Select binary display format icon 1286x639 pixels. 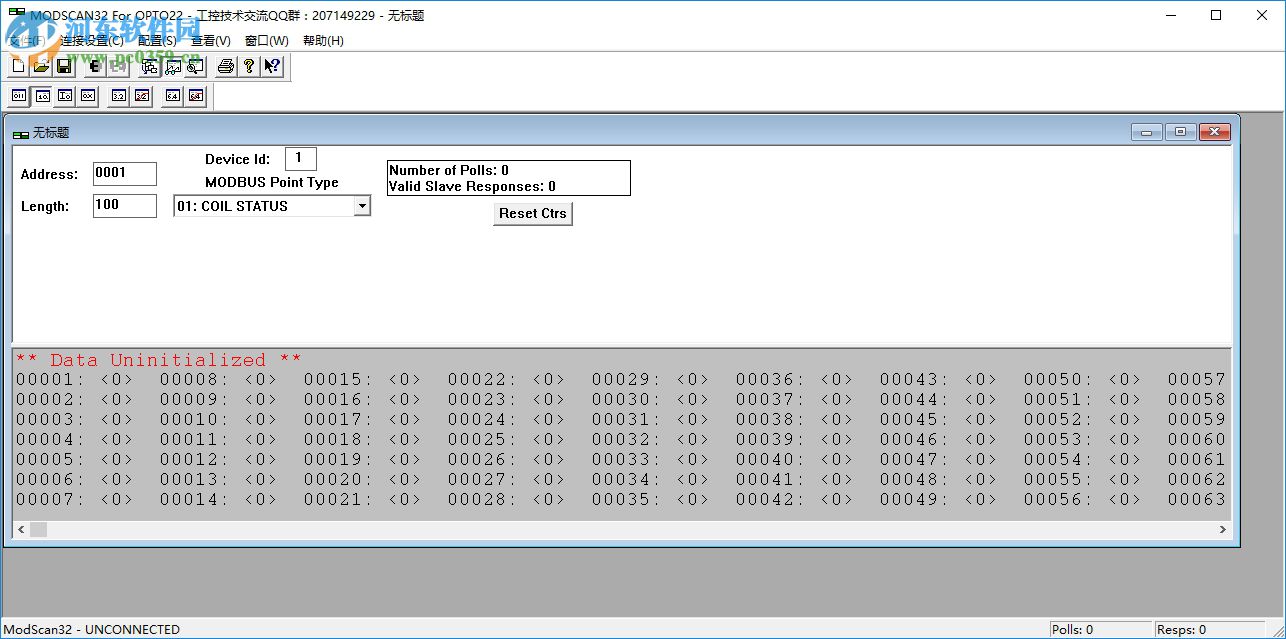click(19, 96)
